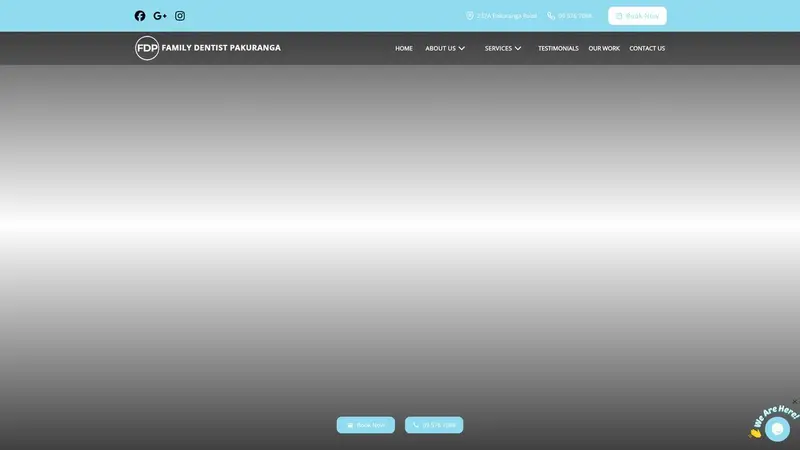Dismiss the We Are Here chat badge
This screenshot has height=450, width=800.
click(795, 402)
